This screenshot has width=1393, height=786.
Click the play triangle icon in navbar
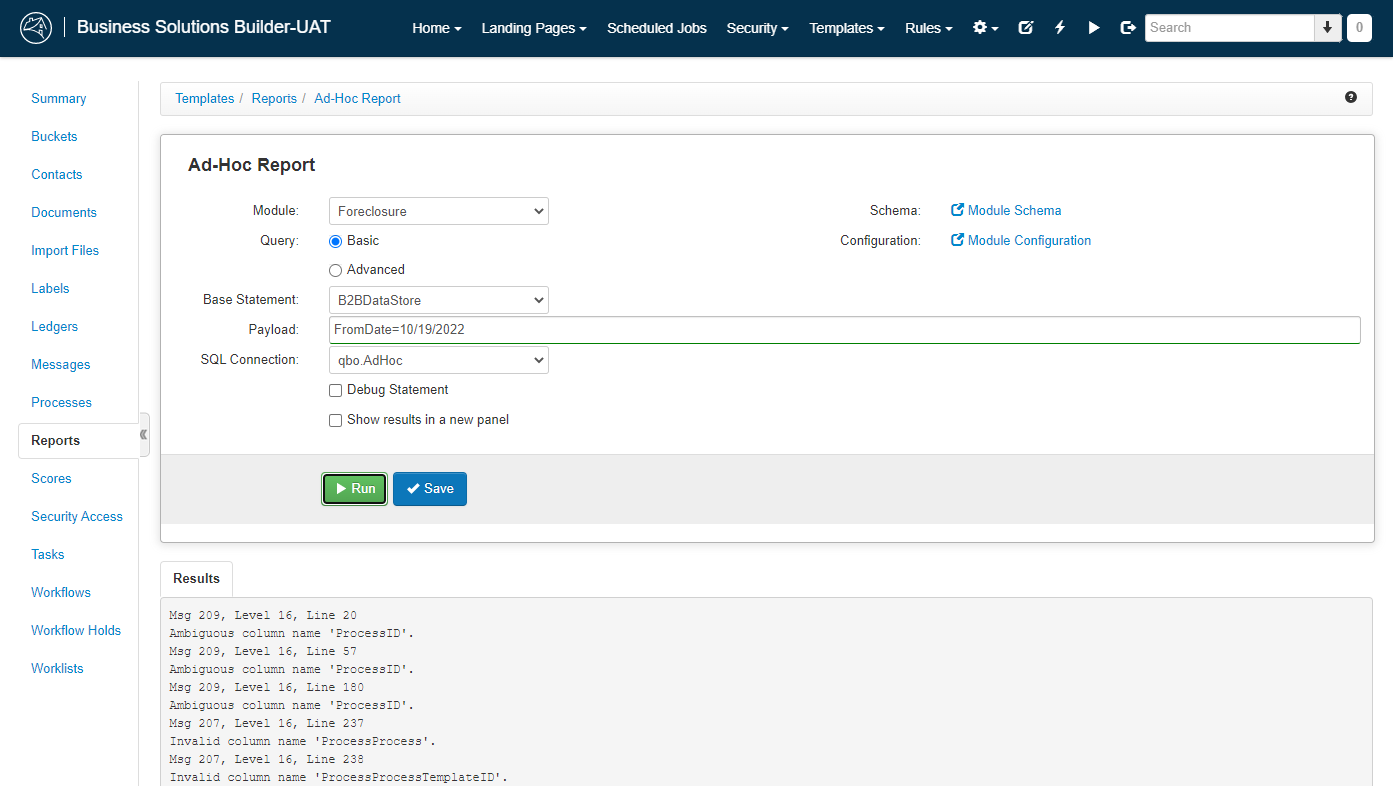click(1094, 28)
